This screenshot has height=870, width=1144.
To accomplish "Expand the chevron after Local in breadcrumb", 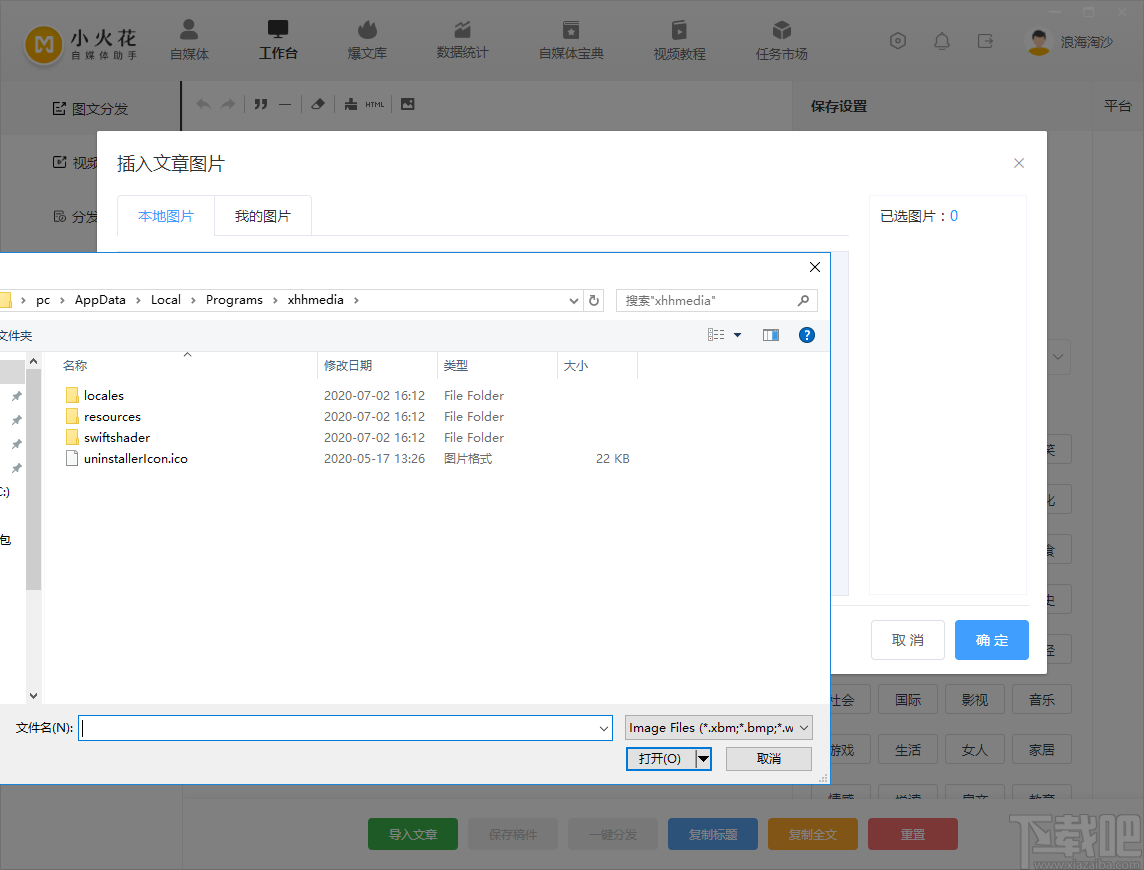I will [x=193, y=300].
